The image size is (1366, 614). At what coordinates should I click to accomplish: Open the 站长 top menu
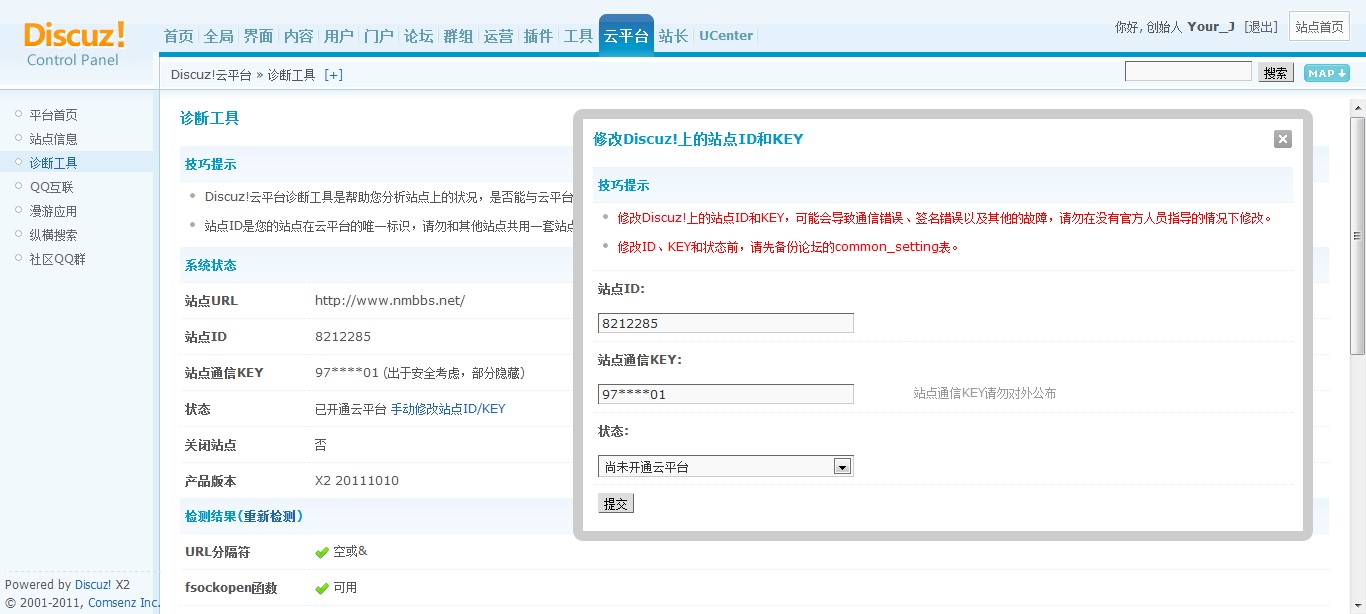(x=673, y=36)
